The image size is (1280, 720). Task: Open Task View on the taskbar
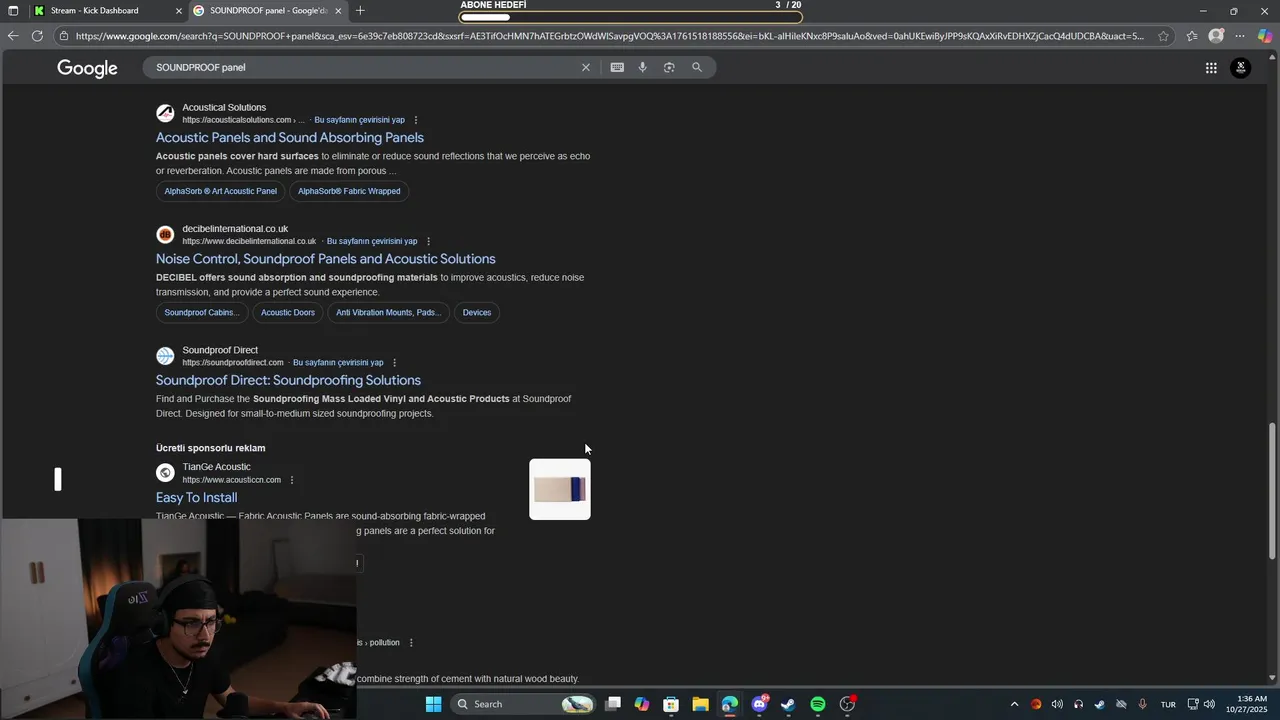(613, 704)
